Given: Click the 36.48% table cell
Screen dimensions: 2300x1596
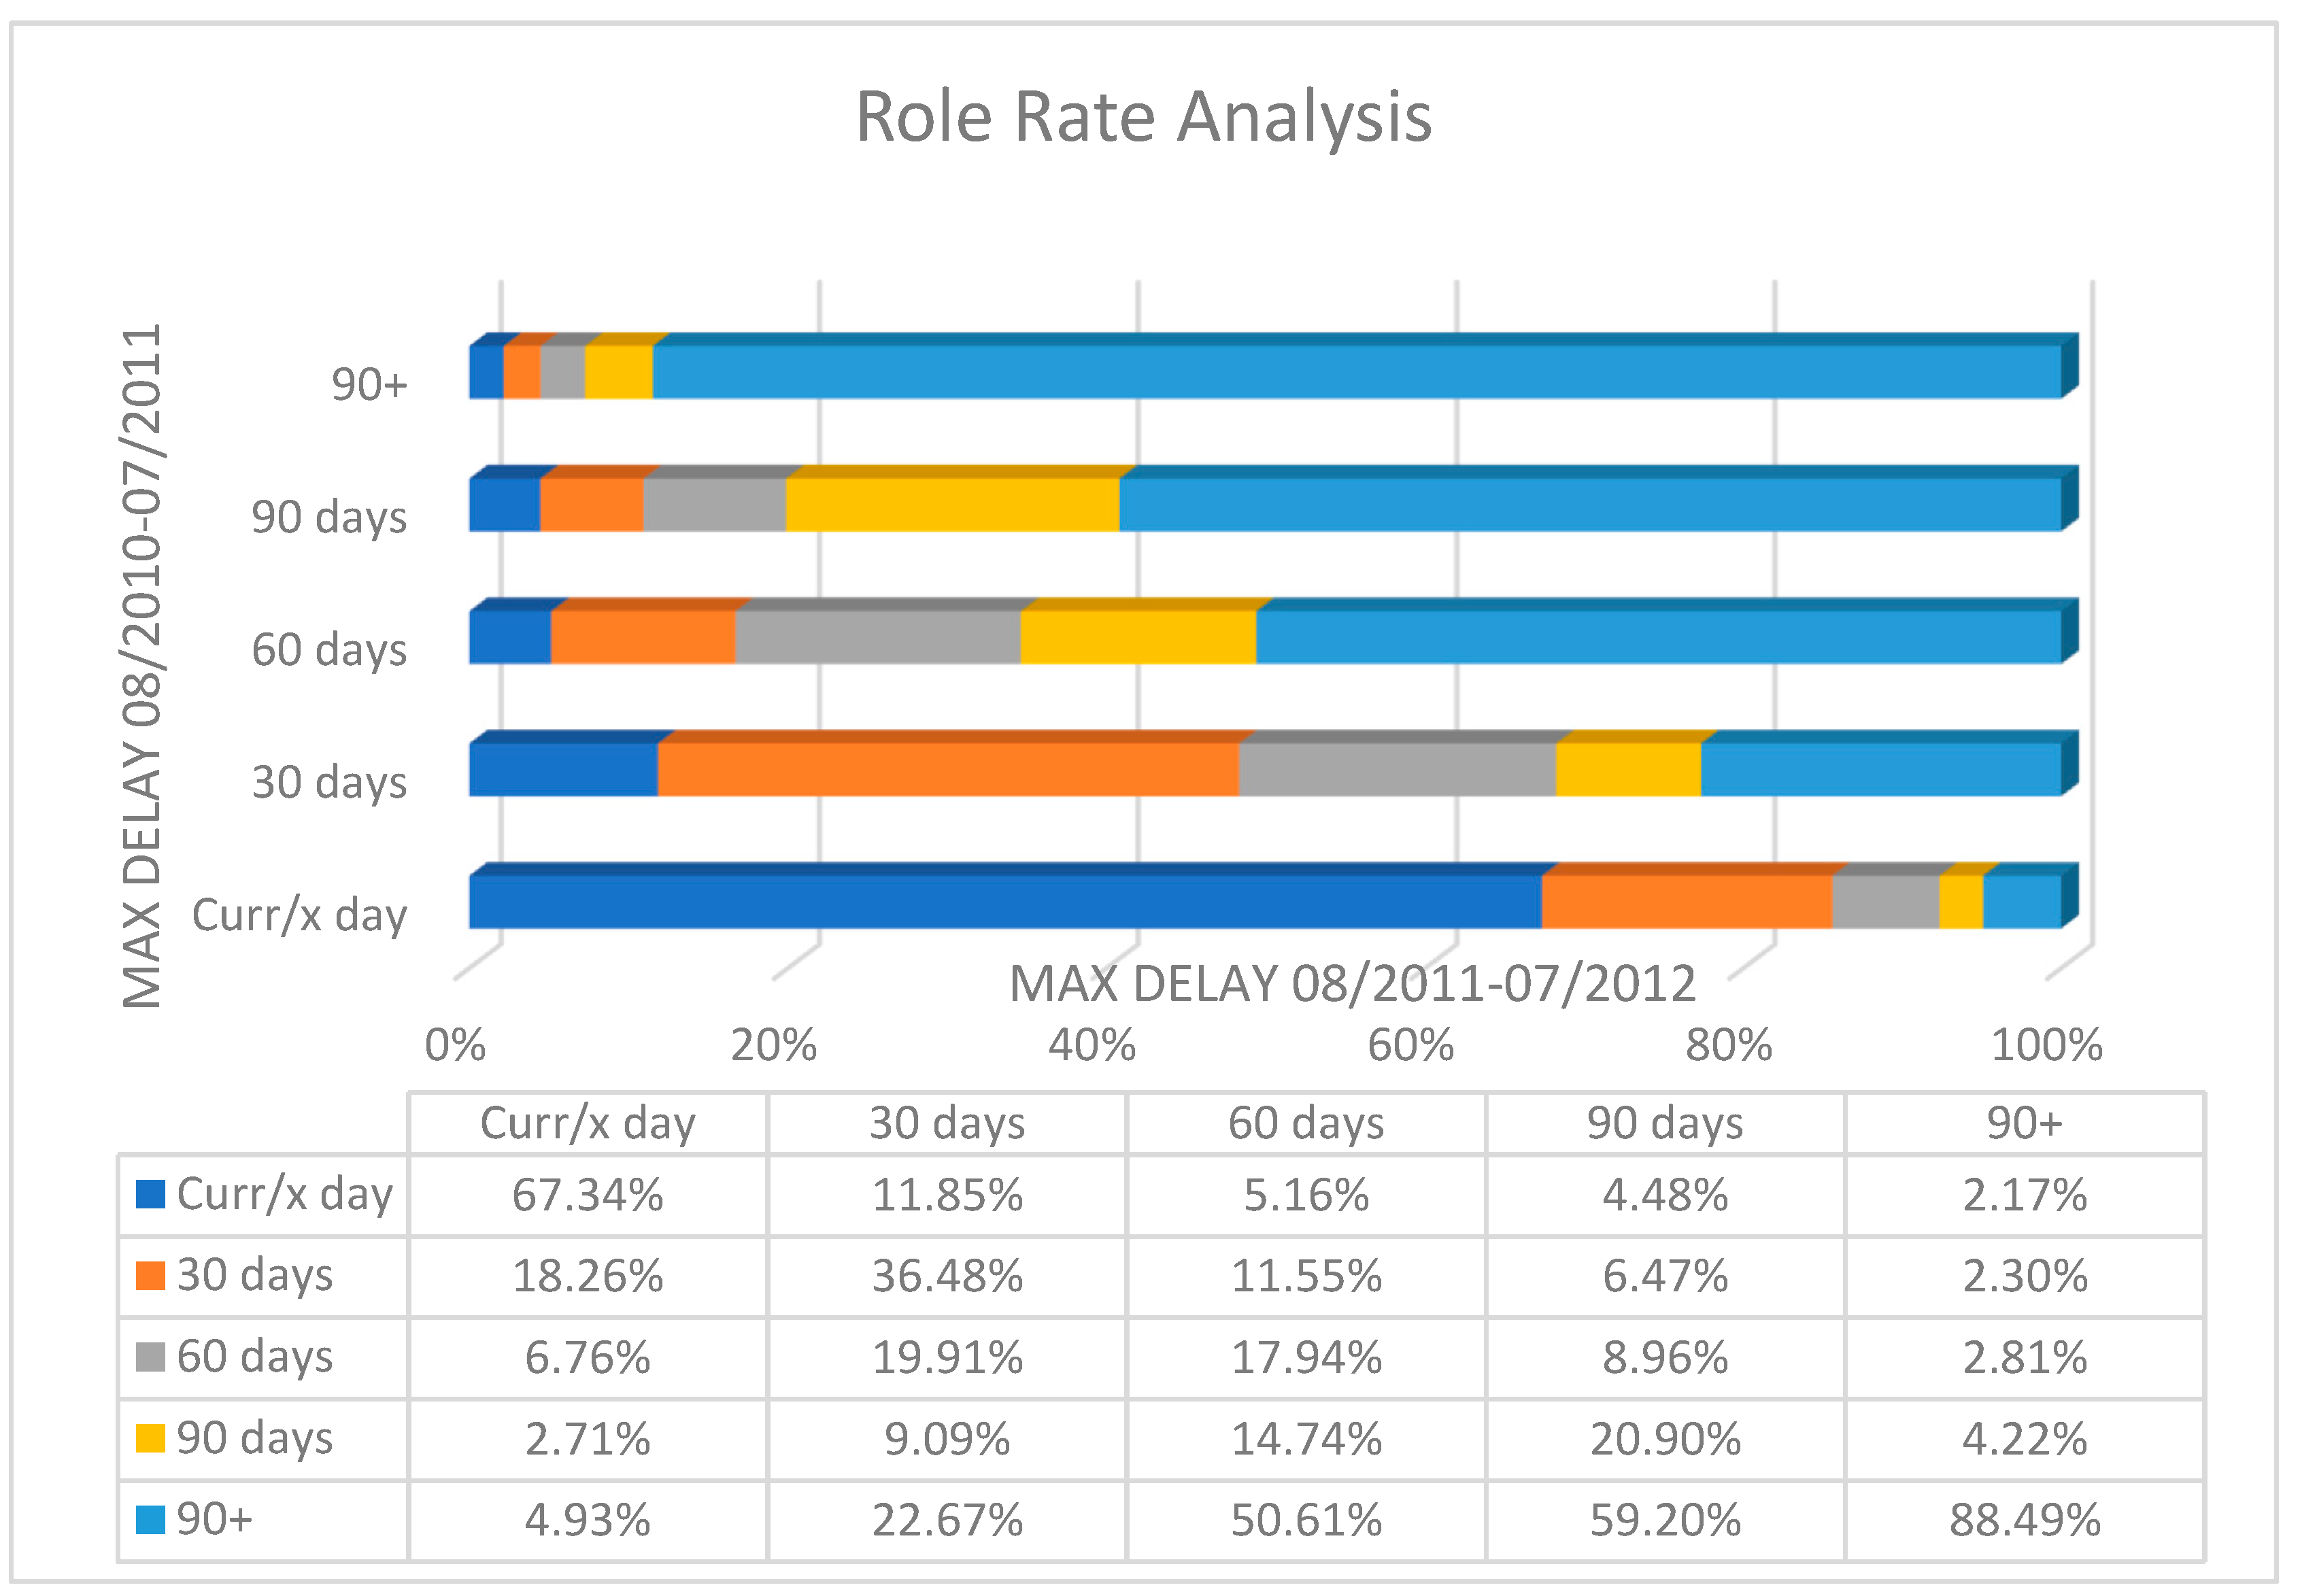Looking at the screenshot, I should pyautogui.click(x=947, y=1276).
